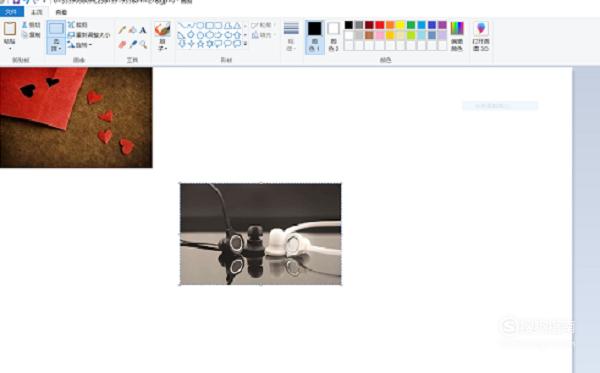The width and height of the screenshot is (600, 373).
Task: Choose the Cloud callout shape
Action: click(x=237, y=44)
